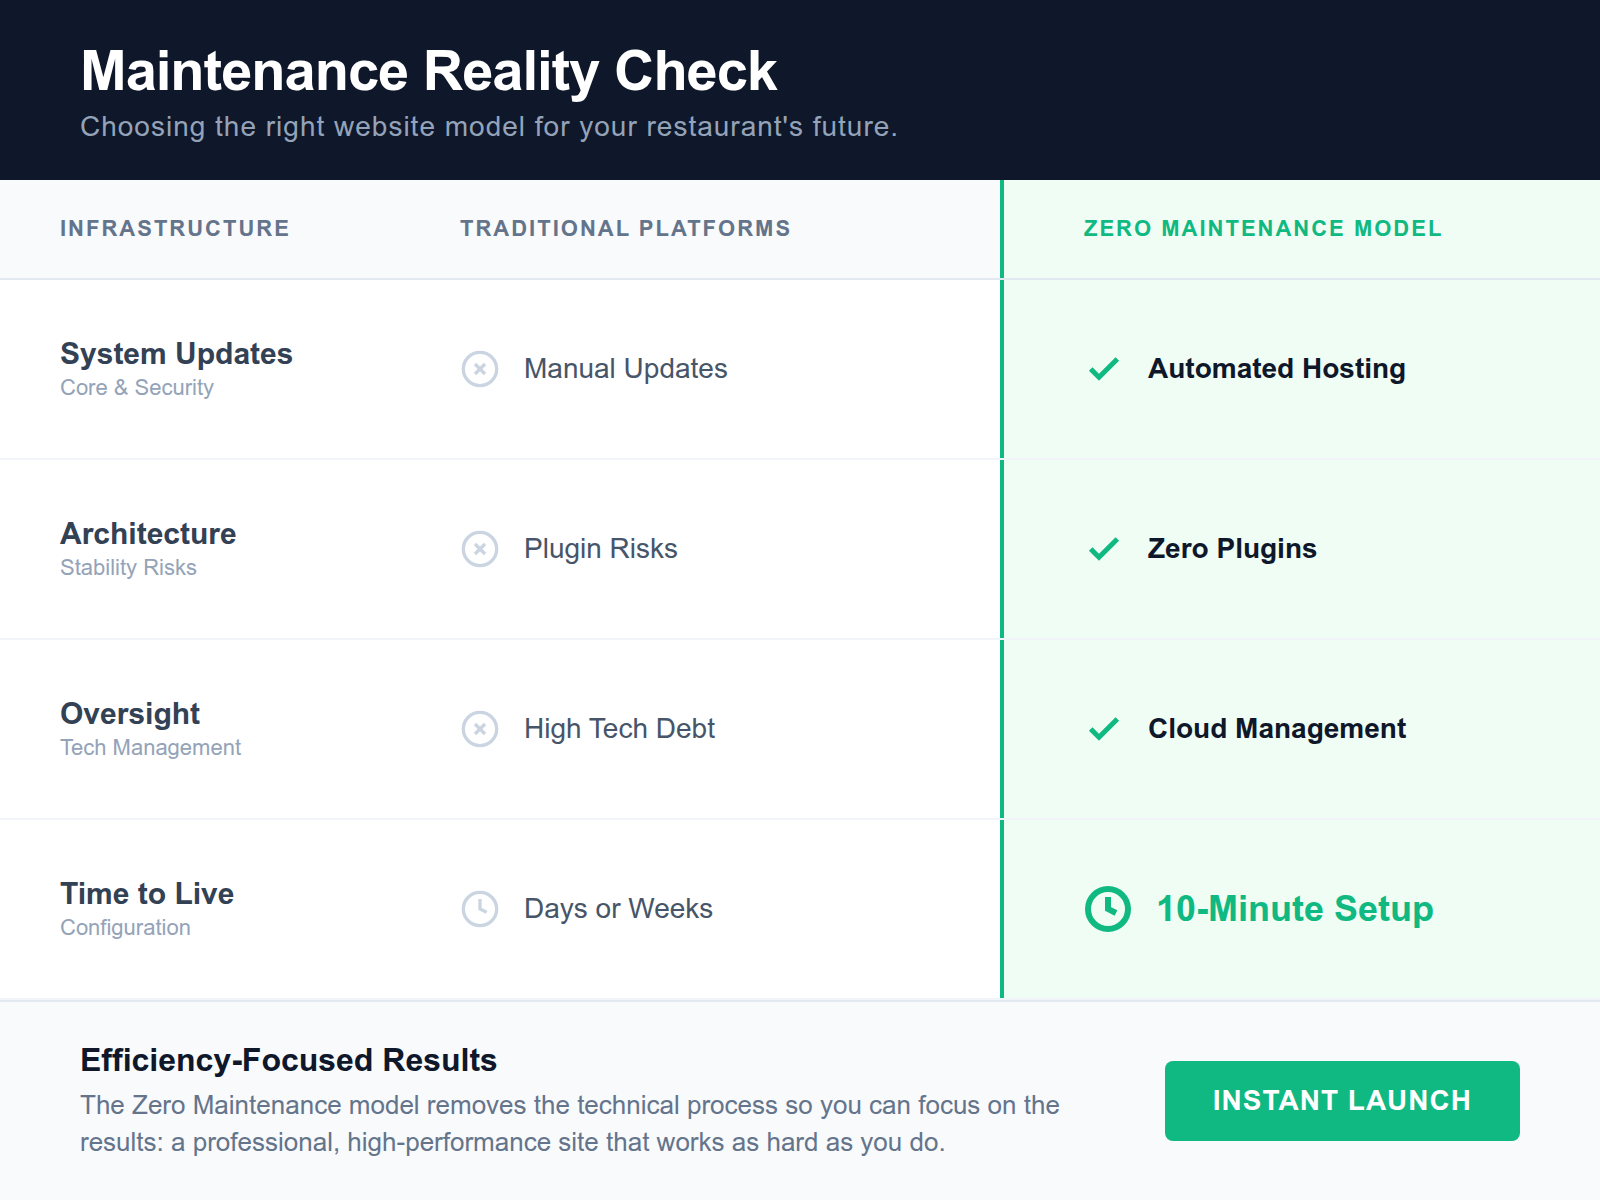Click the Architecture row heading
The image size is (1600, 1200).
tap(148, 534)
